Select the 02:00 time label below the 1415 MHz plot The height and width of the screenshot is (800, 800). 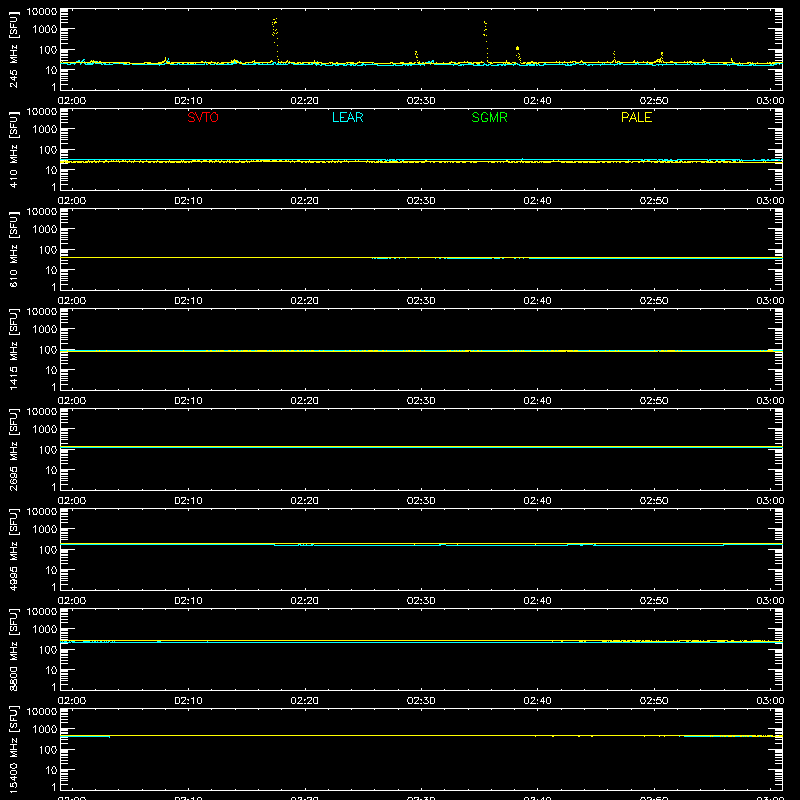[x=72, y=401]
